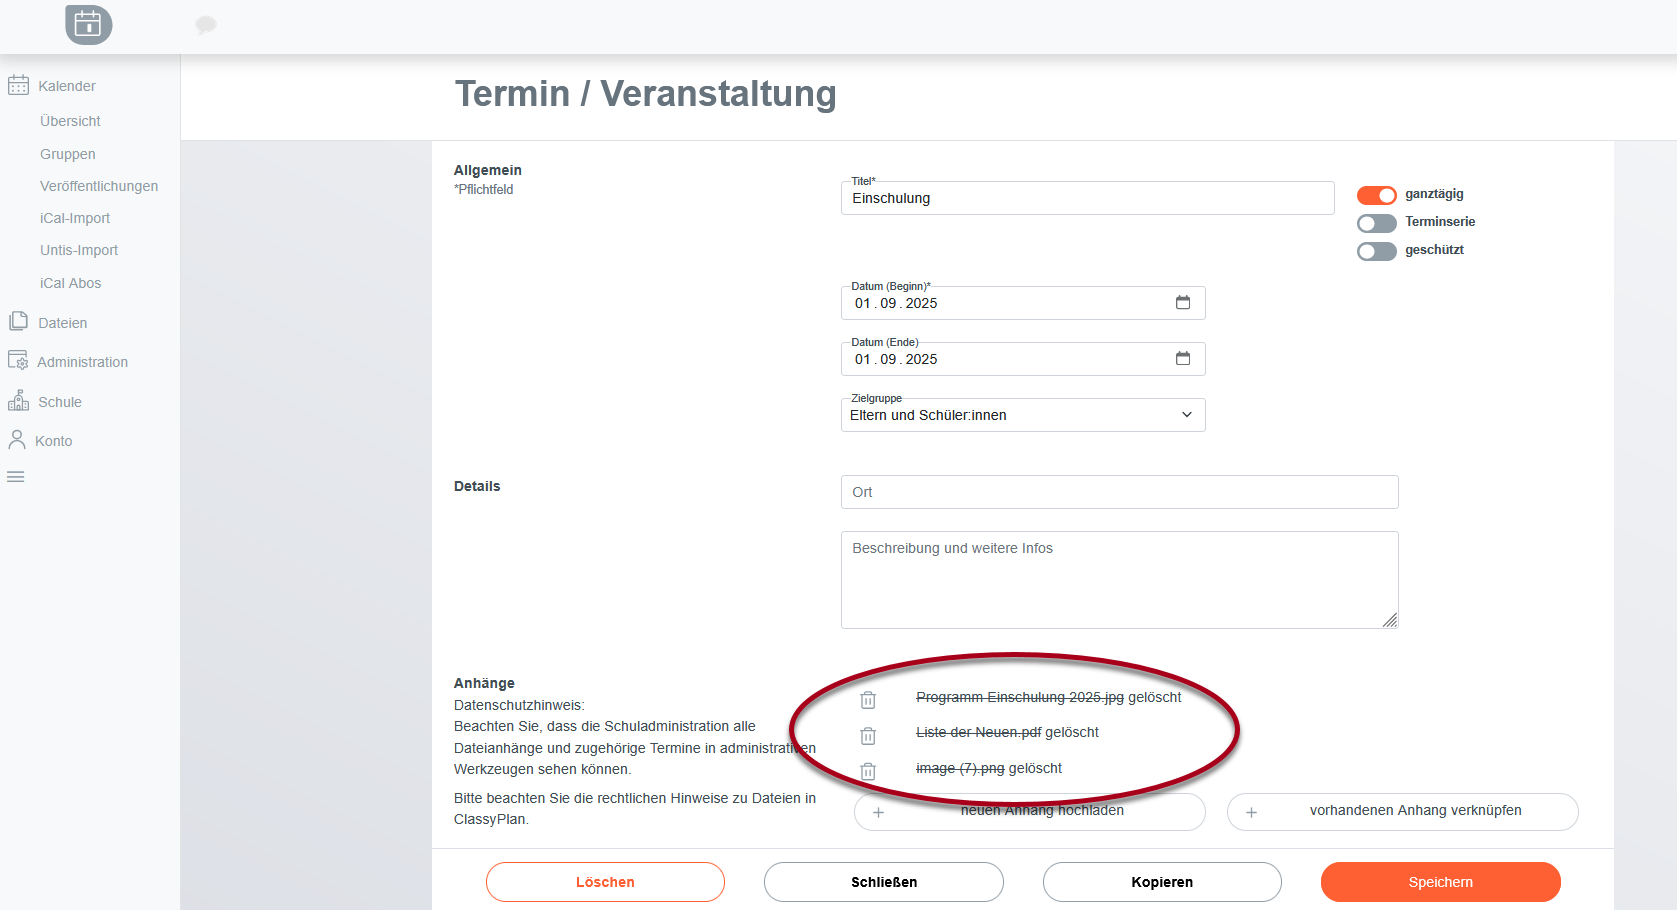
Task: Open the Datum (Beginn) date picker
Action: [1183, 301]
